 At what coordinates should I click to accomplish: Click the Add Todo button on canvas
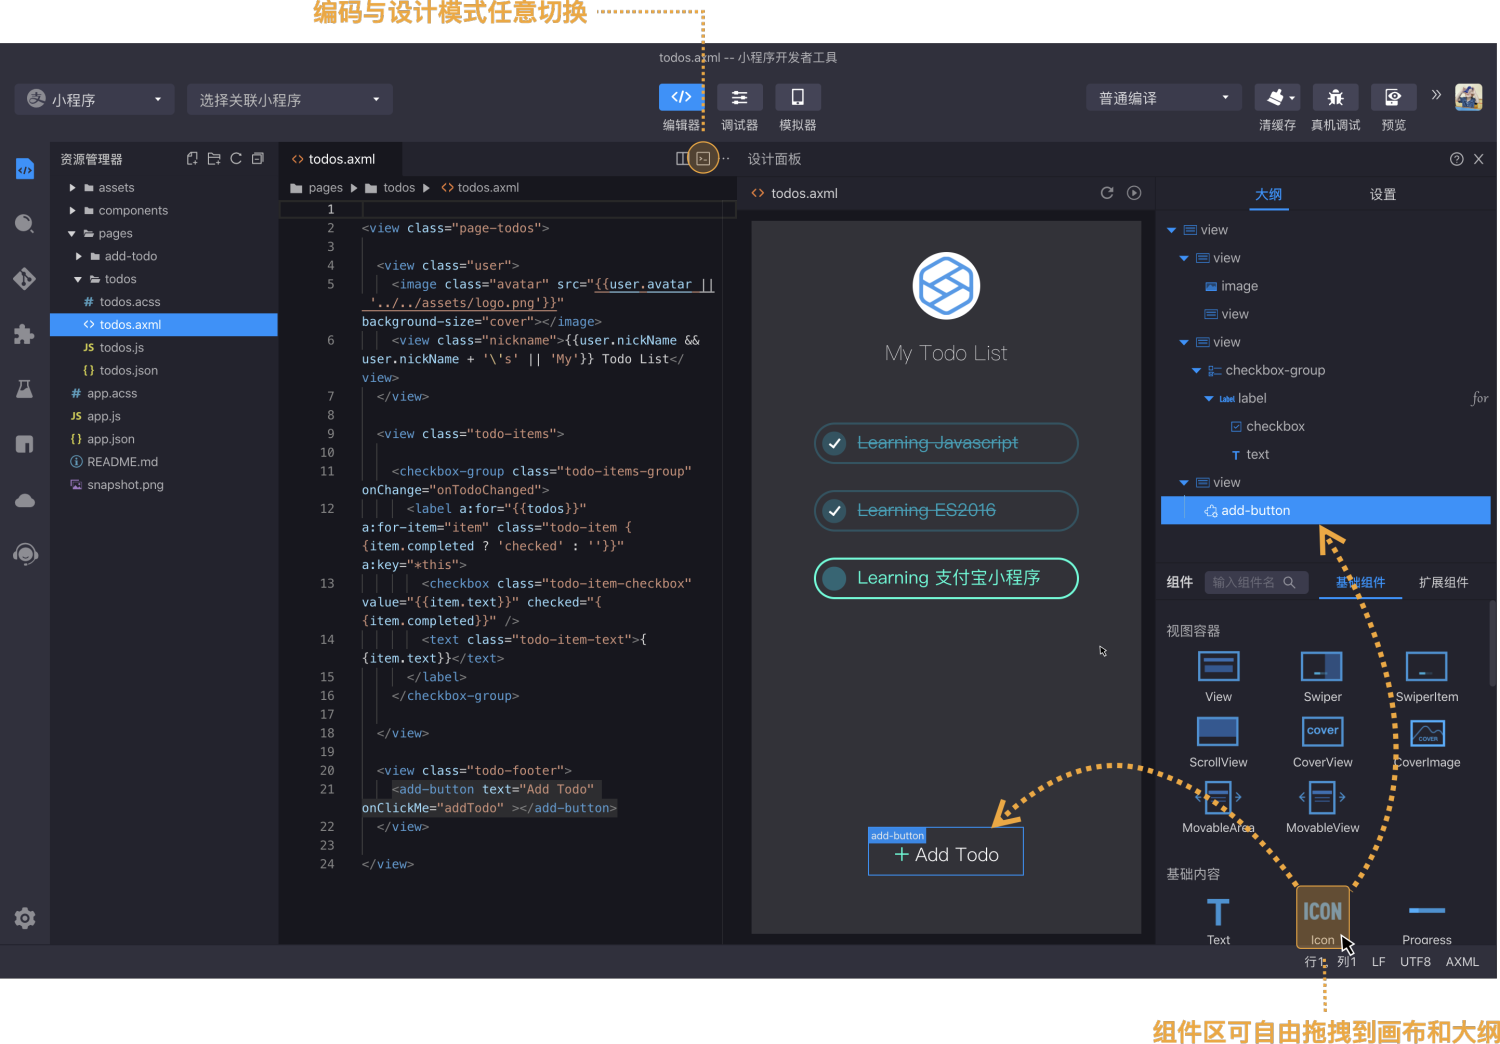(x=946, y=854)
